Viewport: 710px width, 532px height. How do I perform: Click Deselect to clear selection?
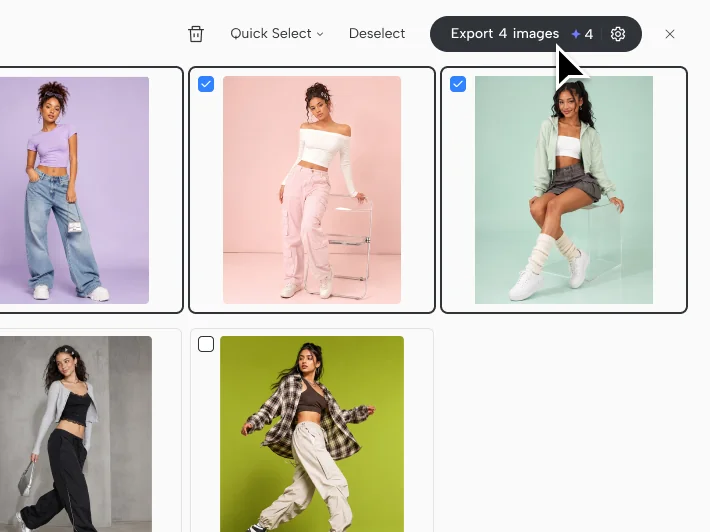coord(377,34)
